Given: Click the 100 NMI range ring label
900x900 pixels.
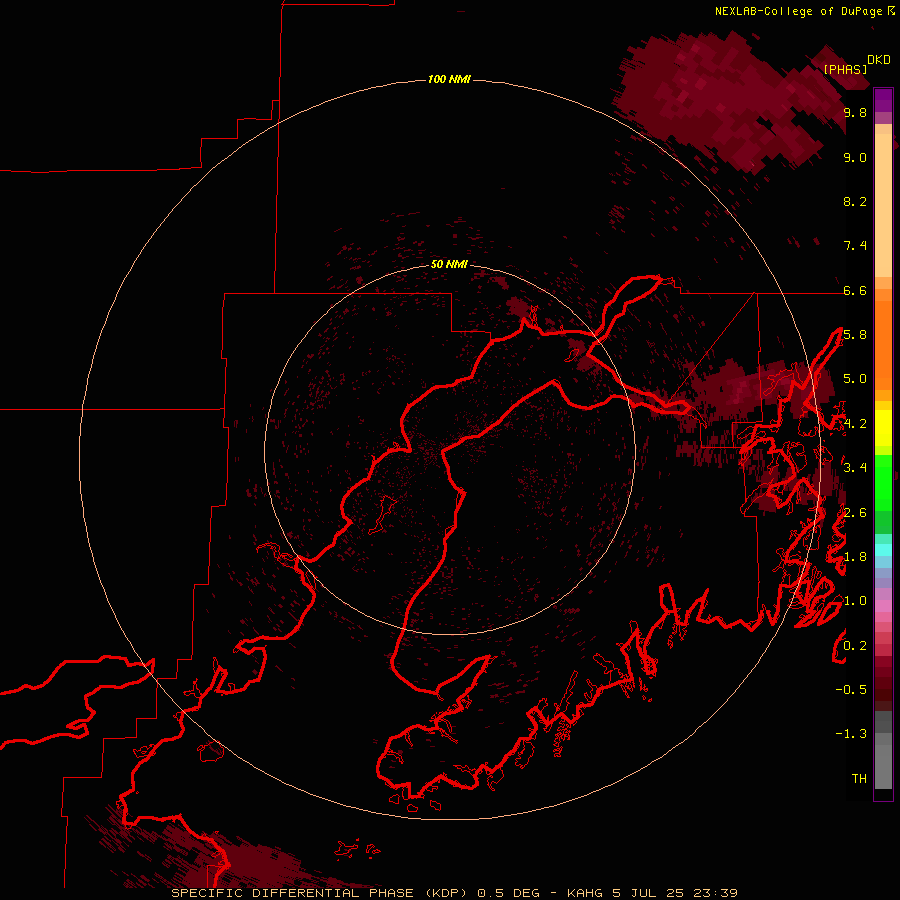Looking at the screenshot, I should 449,79.
